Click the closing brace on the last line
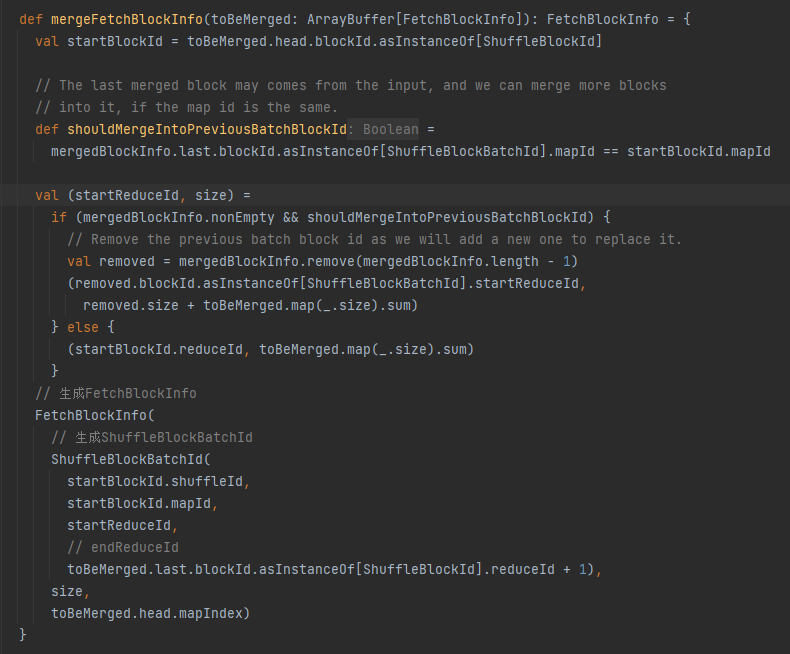 coord(23,635)
